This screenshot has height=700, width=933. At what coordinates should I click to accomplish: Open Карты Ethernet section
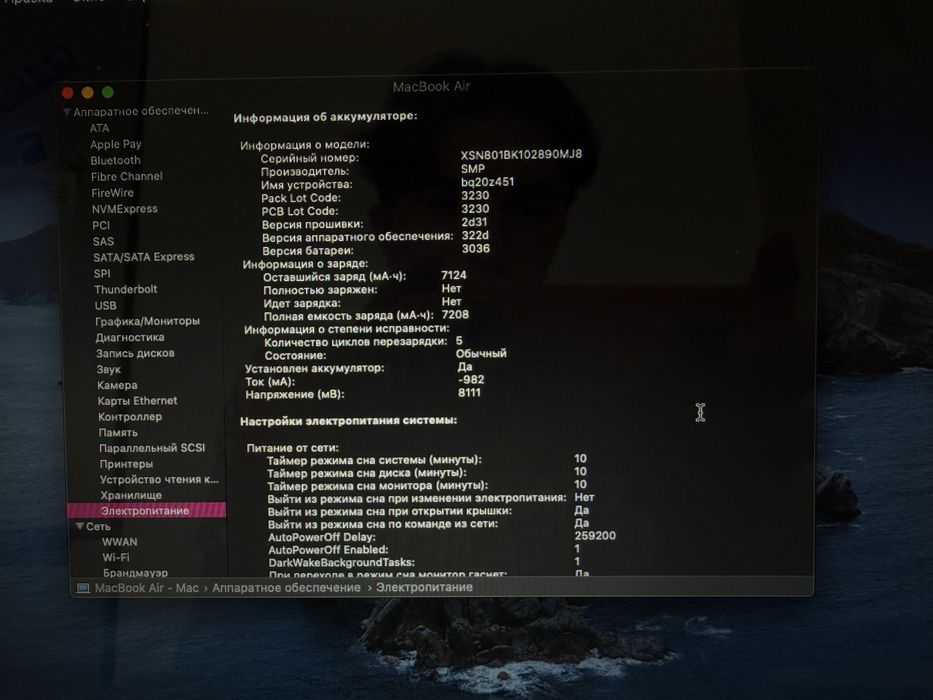[137, 401]
